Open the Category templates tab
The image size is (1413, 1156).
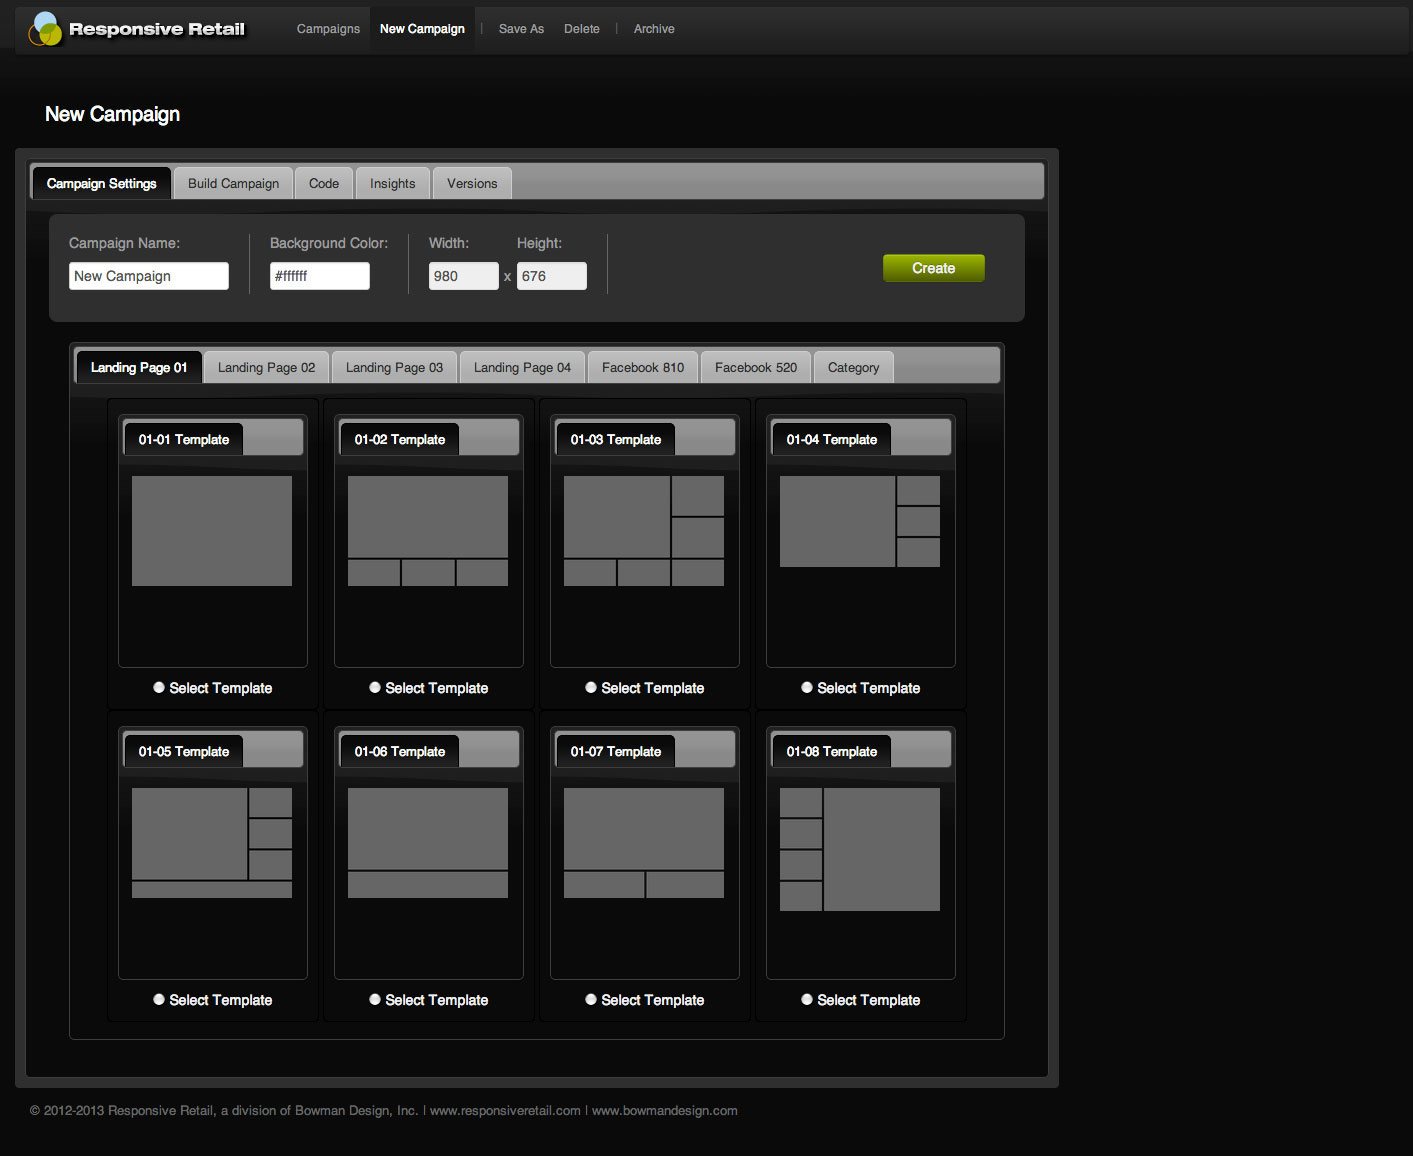(853, 367)
